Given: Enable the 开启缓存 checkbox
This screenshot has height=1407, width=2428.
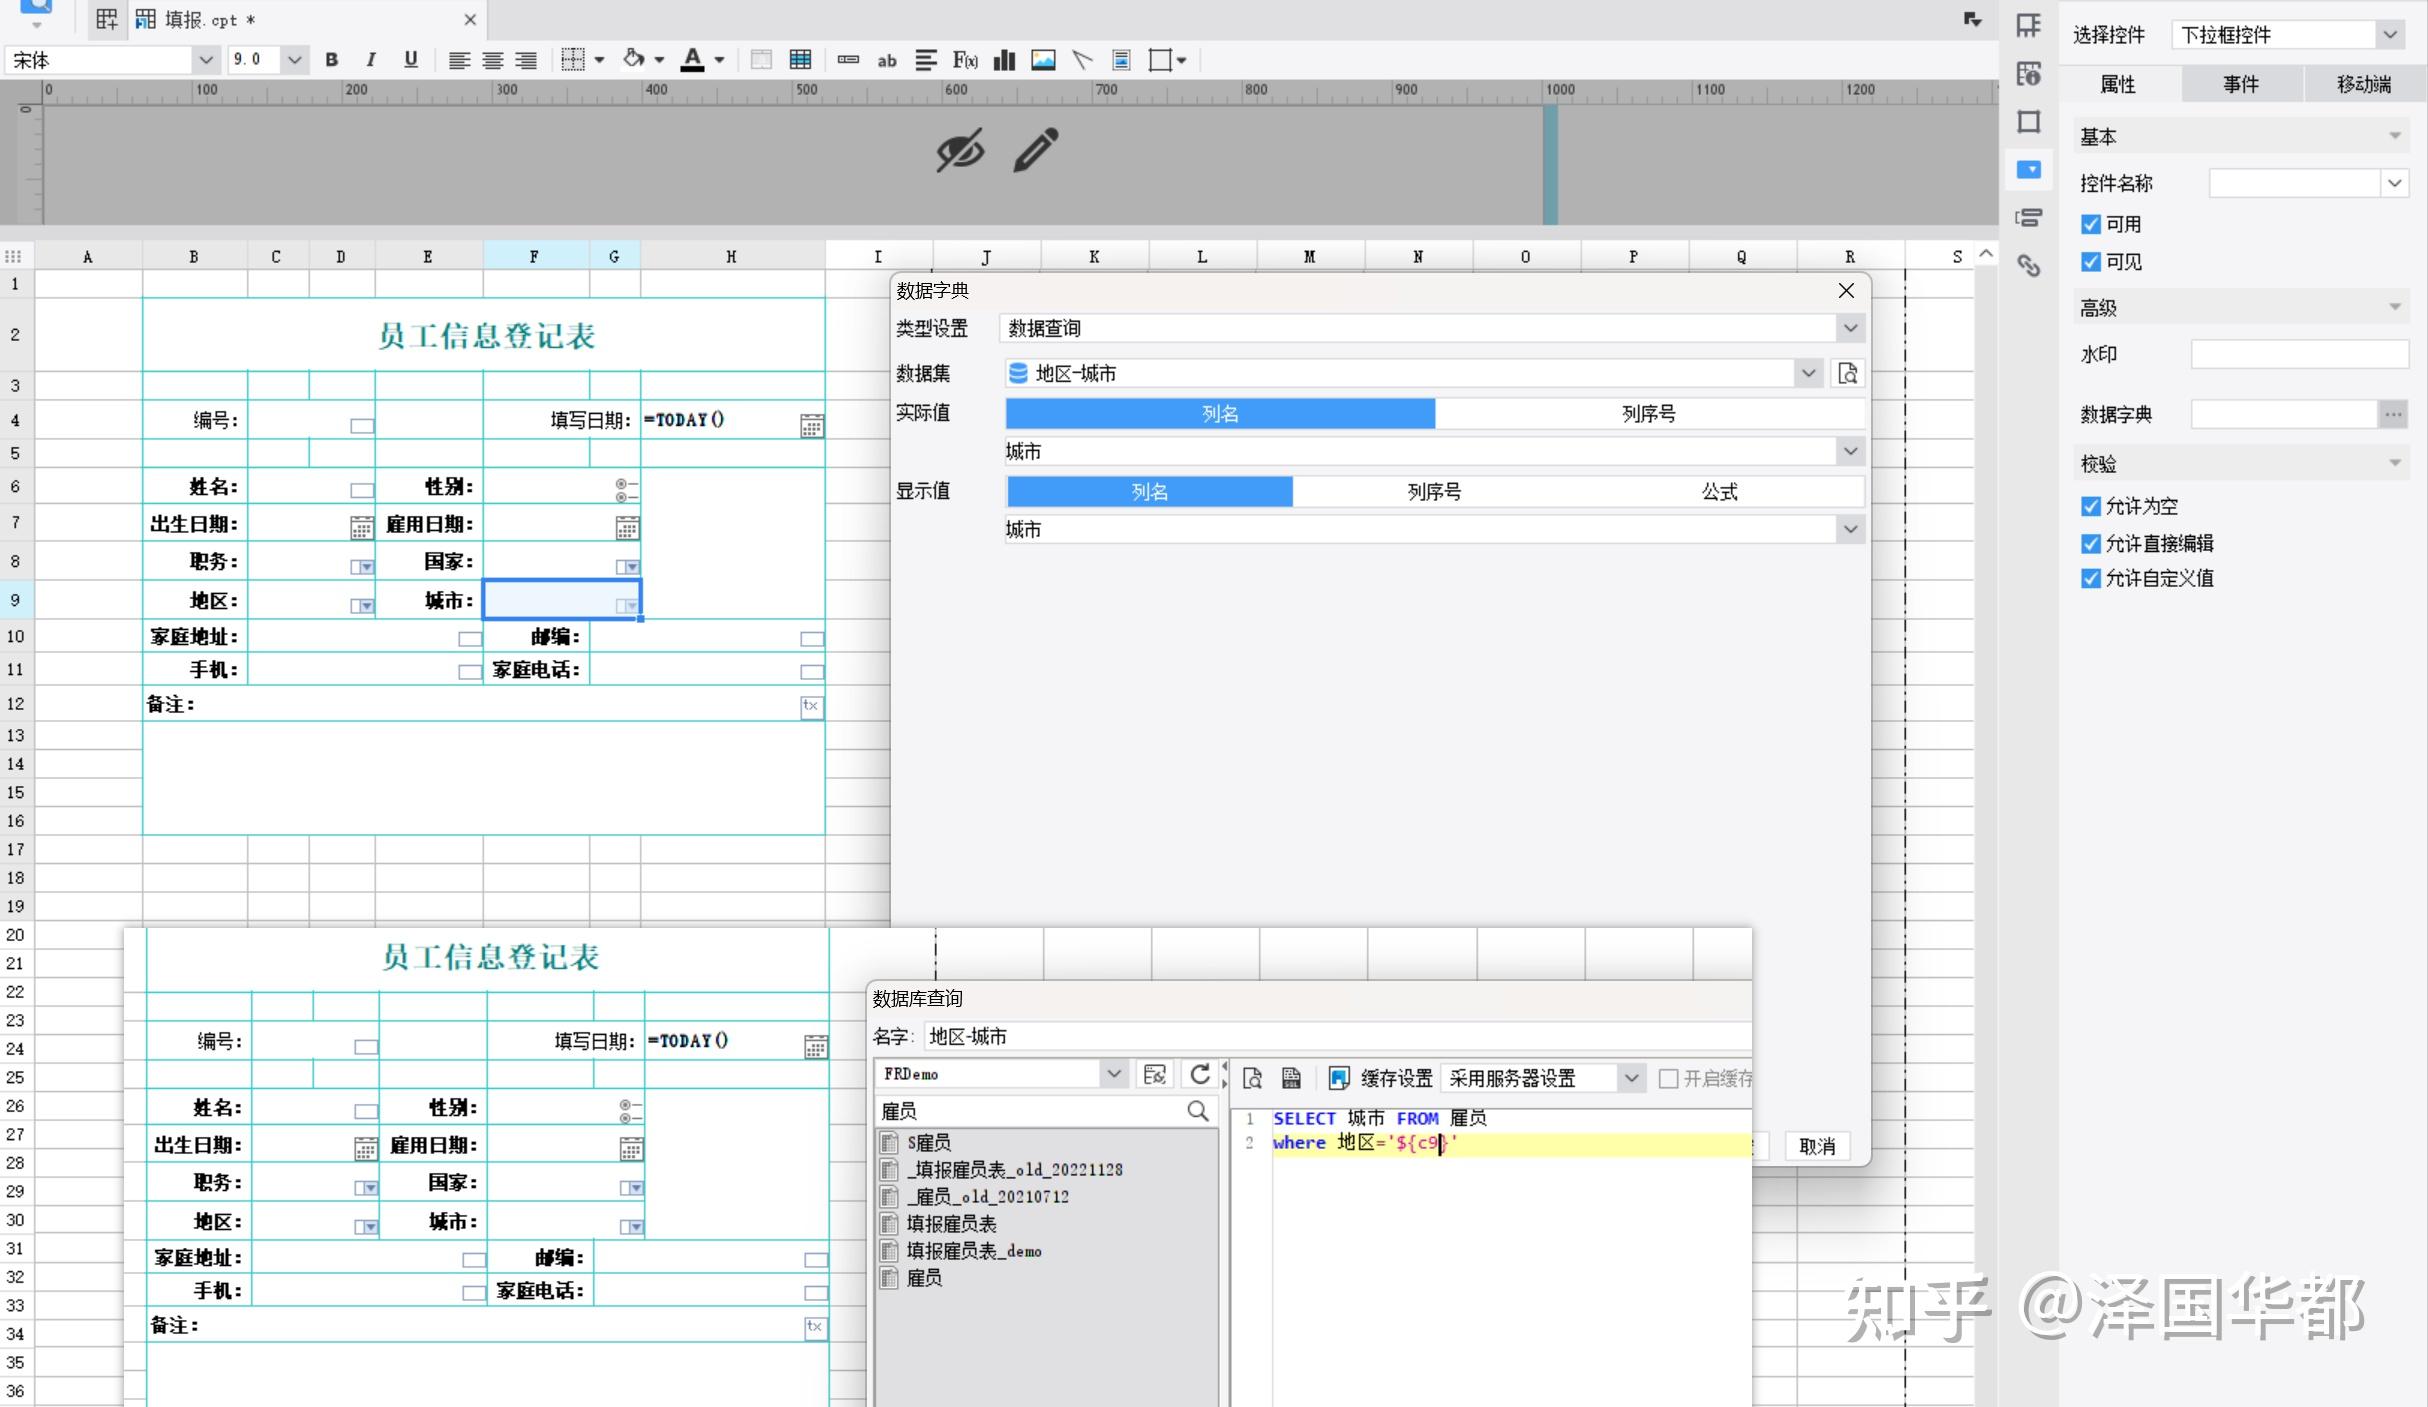Looking at the screenshot, I should pyautogui.click(x=1668, y=1078).
